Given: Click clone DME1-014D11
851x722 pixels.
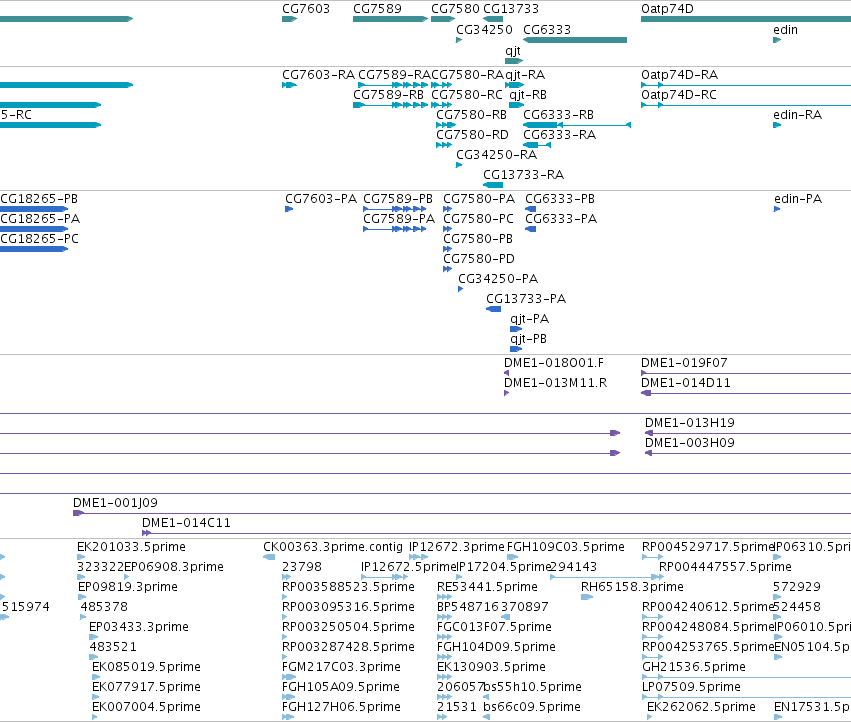Looking at the screenshot, I should [686, 383].
